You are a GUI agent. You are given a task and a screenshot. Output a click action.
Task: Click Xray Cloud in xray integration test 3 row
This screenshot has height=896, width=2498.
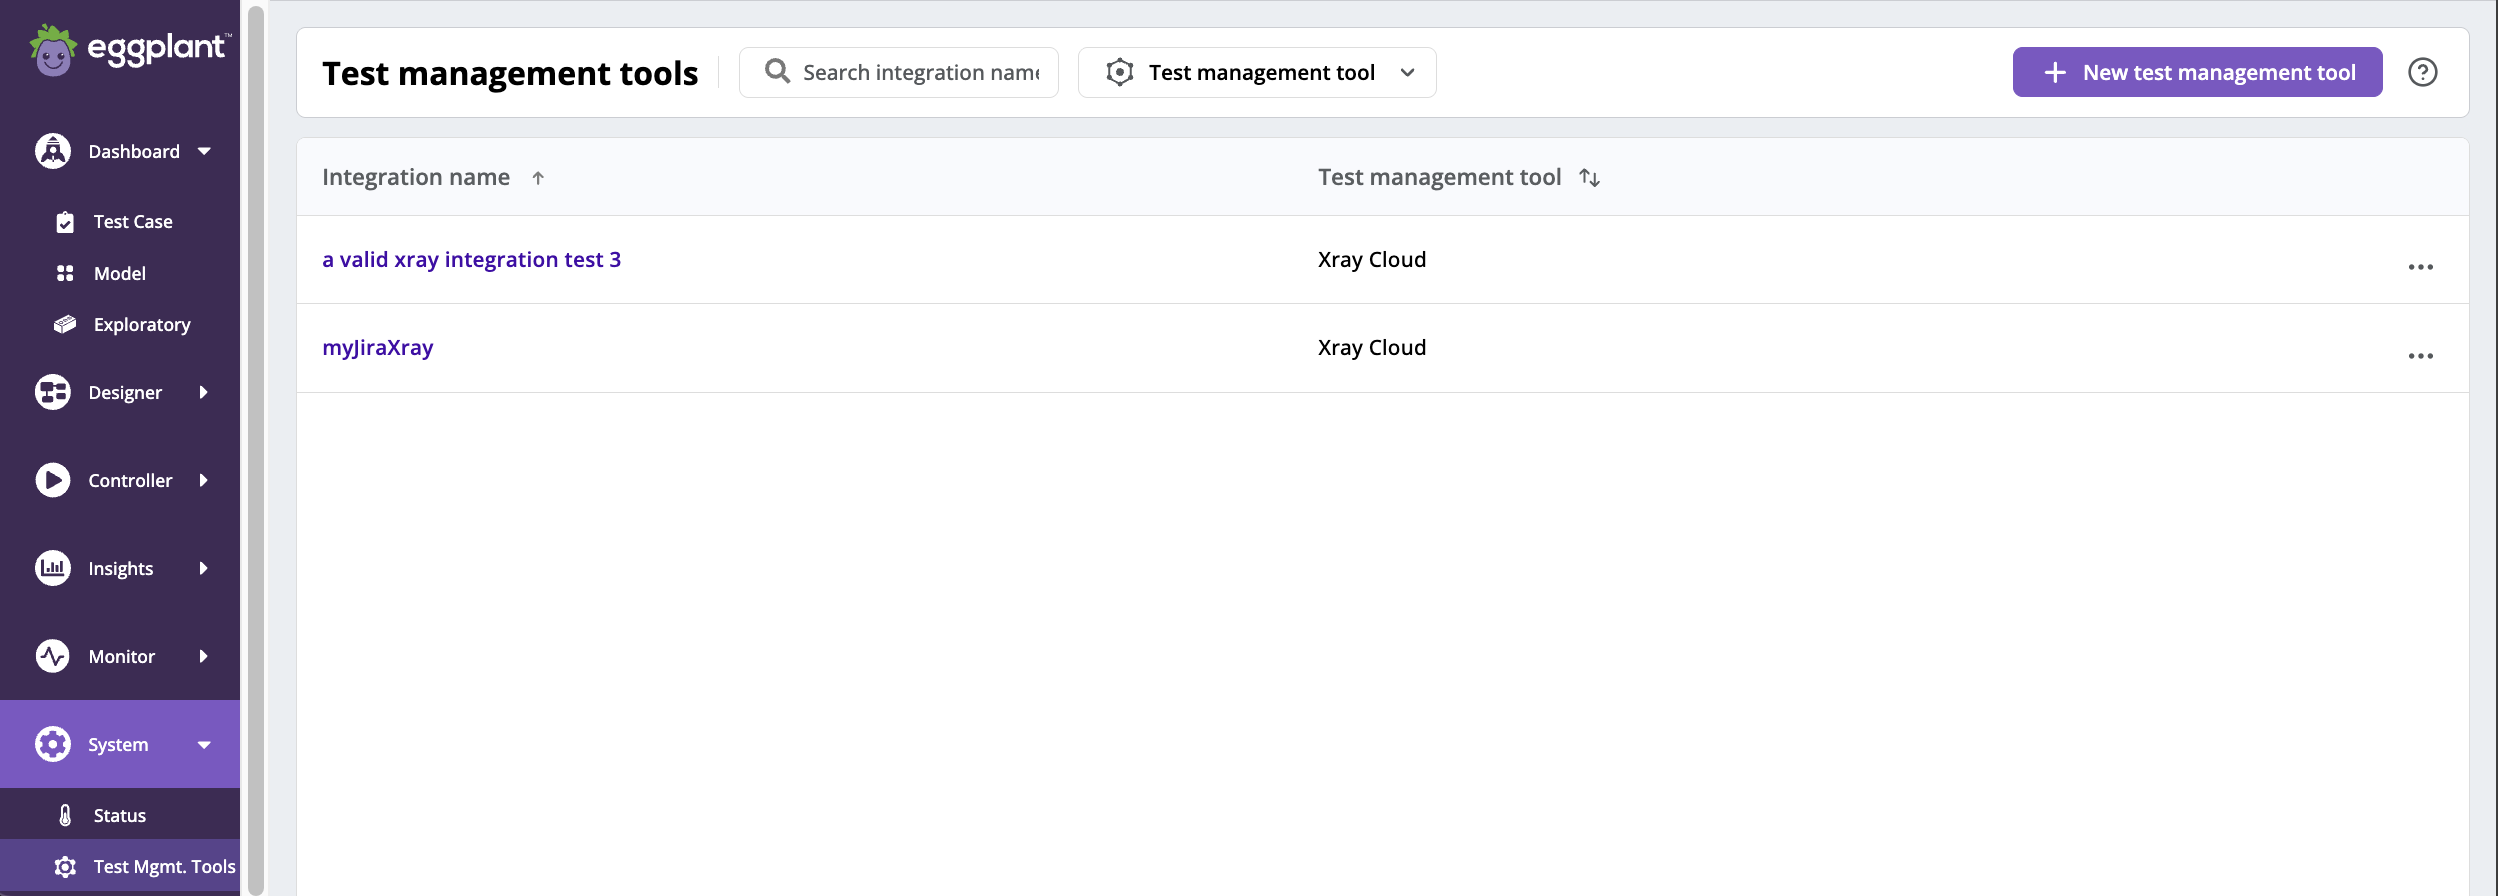[x=1371, y=260]
